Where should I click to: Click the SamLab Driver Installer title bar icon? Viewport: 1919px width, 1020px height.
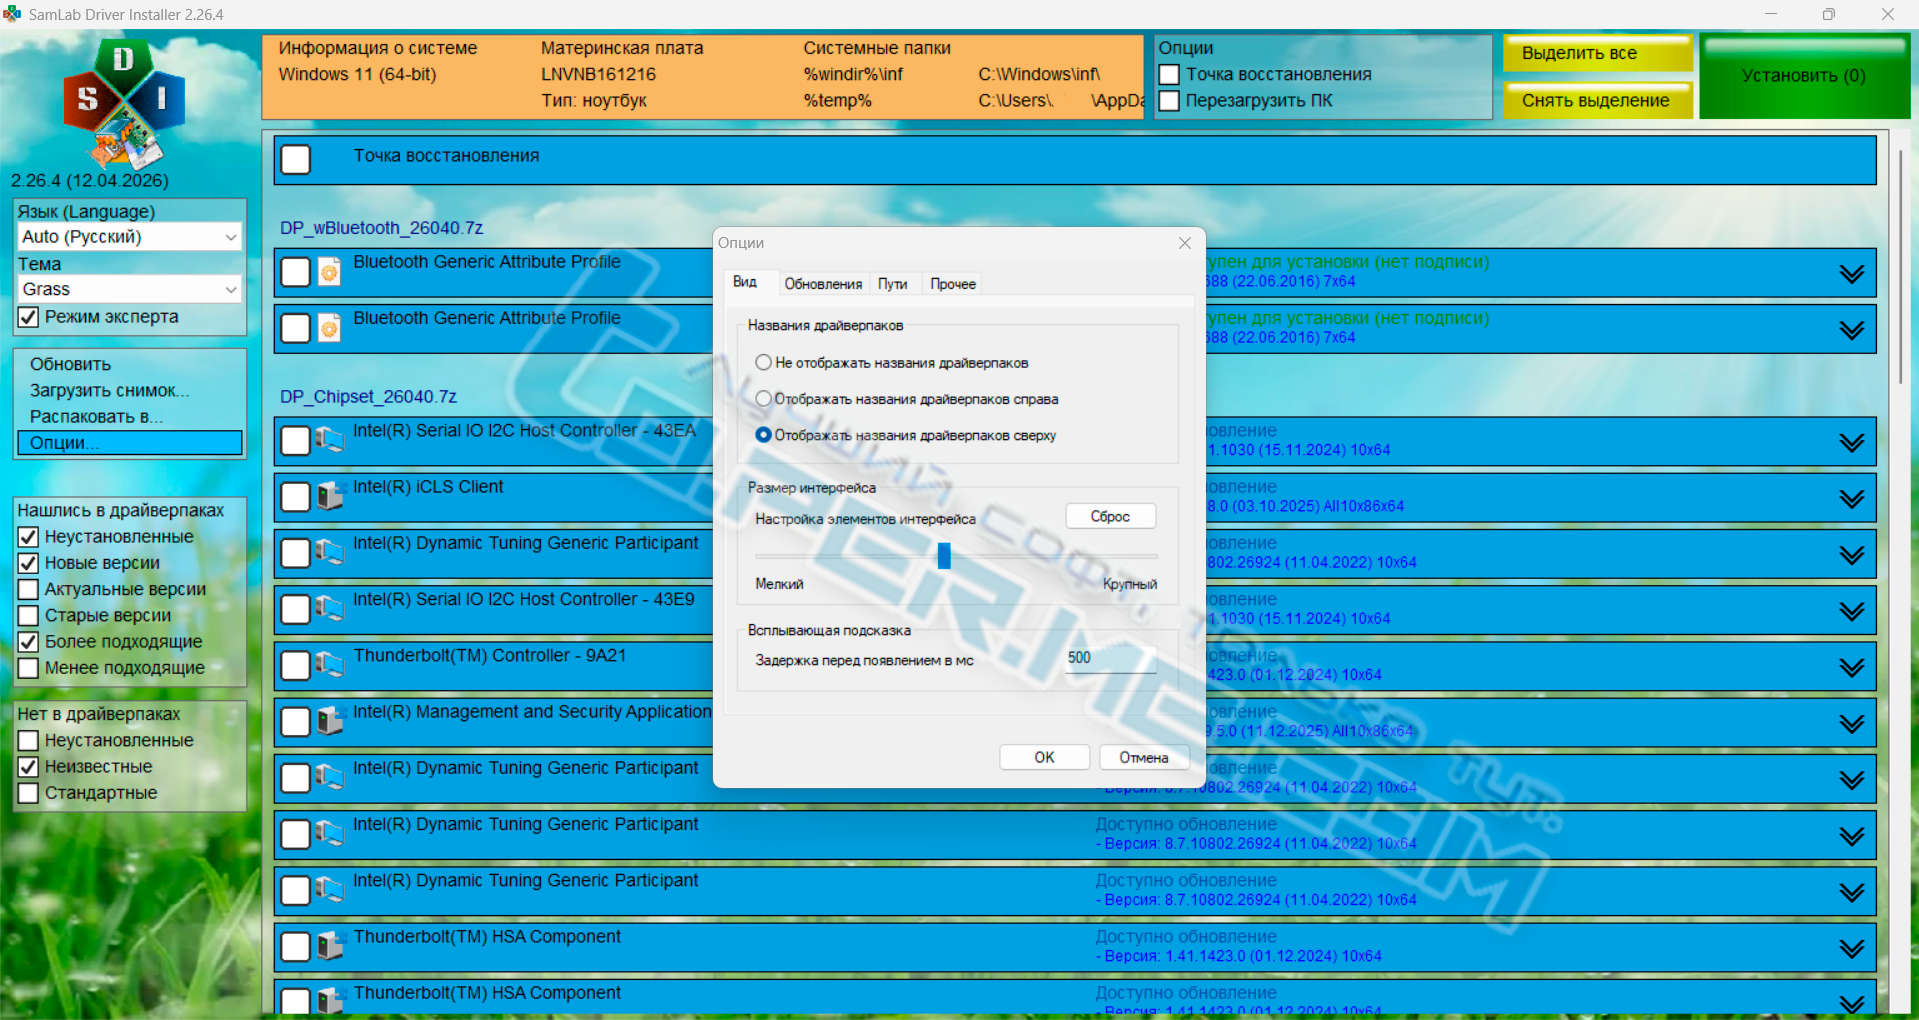tap(12, 14)
